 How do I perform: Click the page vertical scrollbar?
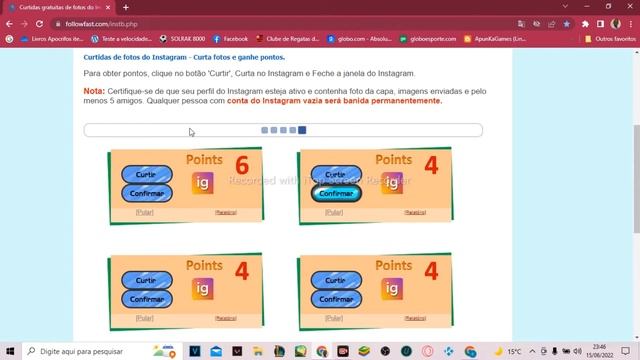coord(636,179)
